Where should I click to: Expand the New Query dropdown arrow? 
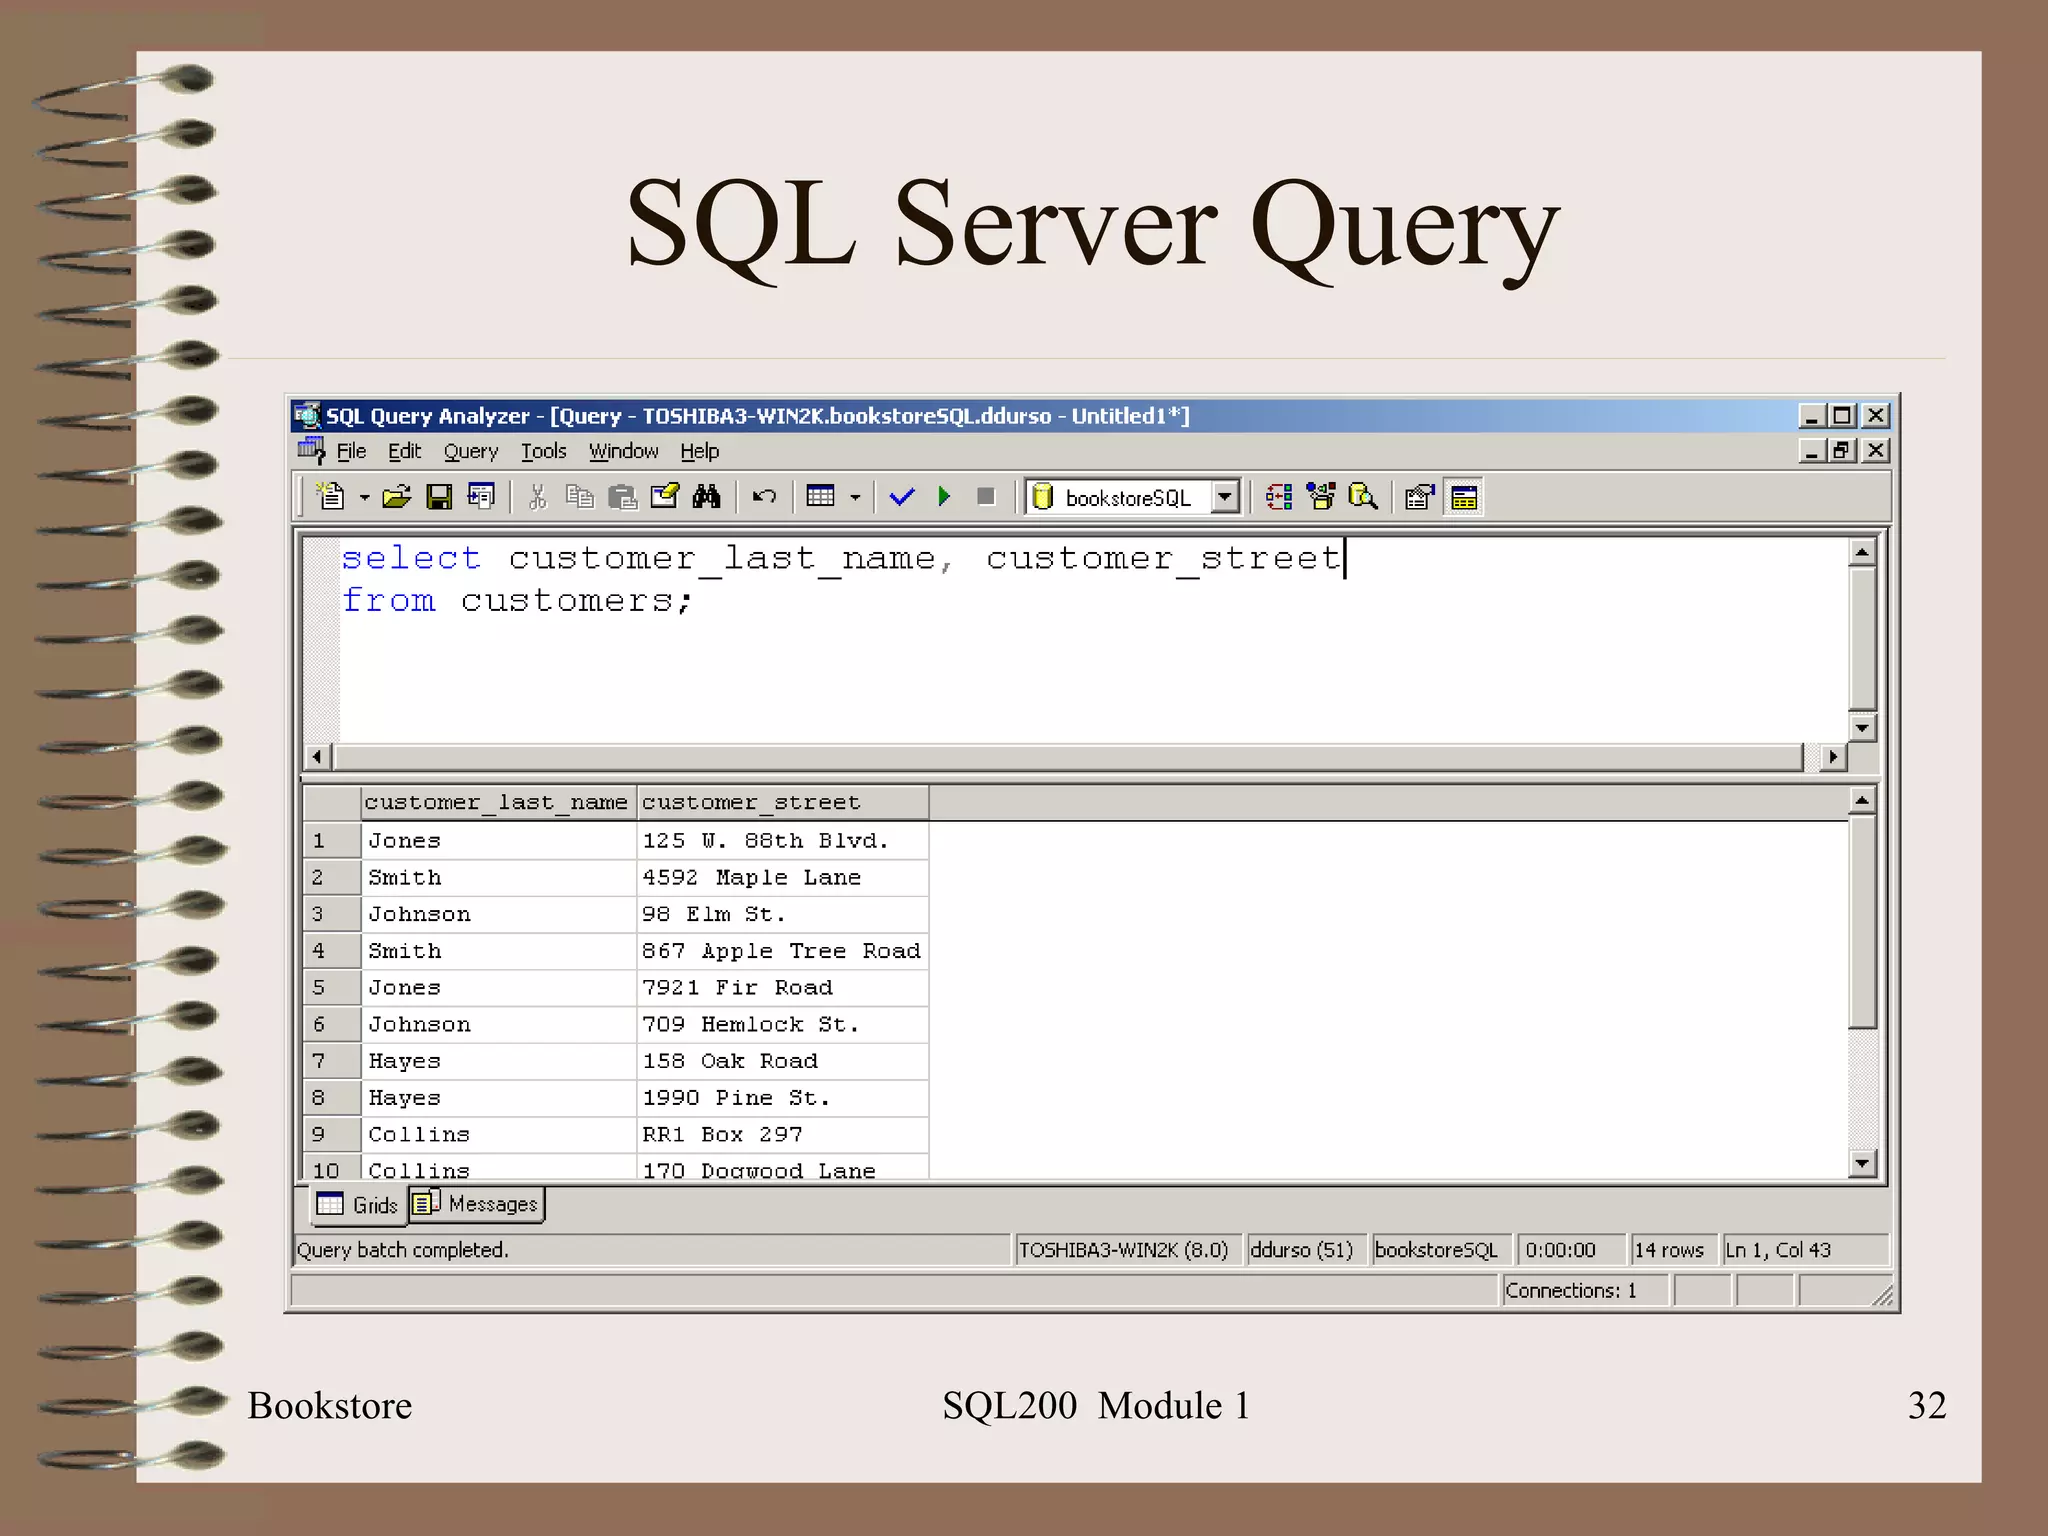[x=364, y=497]
